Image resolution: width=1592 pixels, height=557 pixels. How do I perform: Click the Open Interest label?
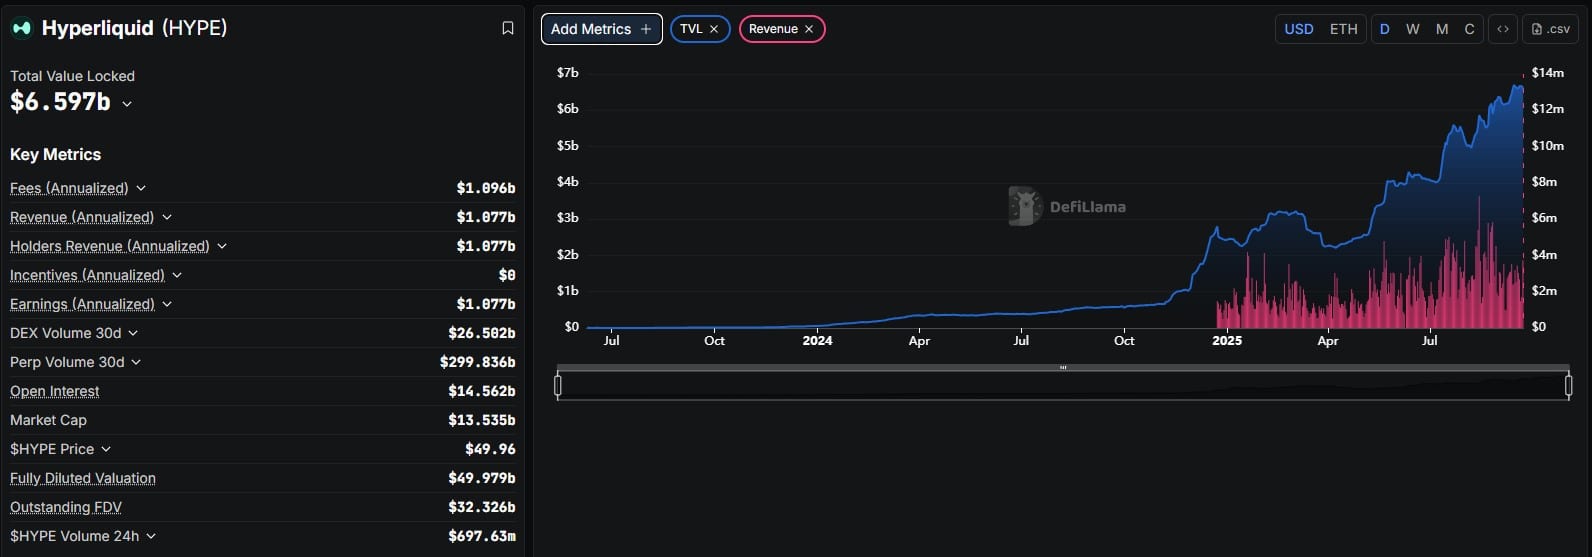click(x=54, y=391)
